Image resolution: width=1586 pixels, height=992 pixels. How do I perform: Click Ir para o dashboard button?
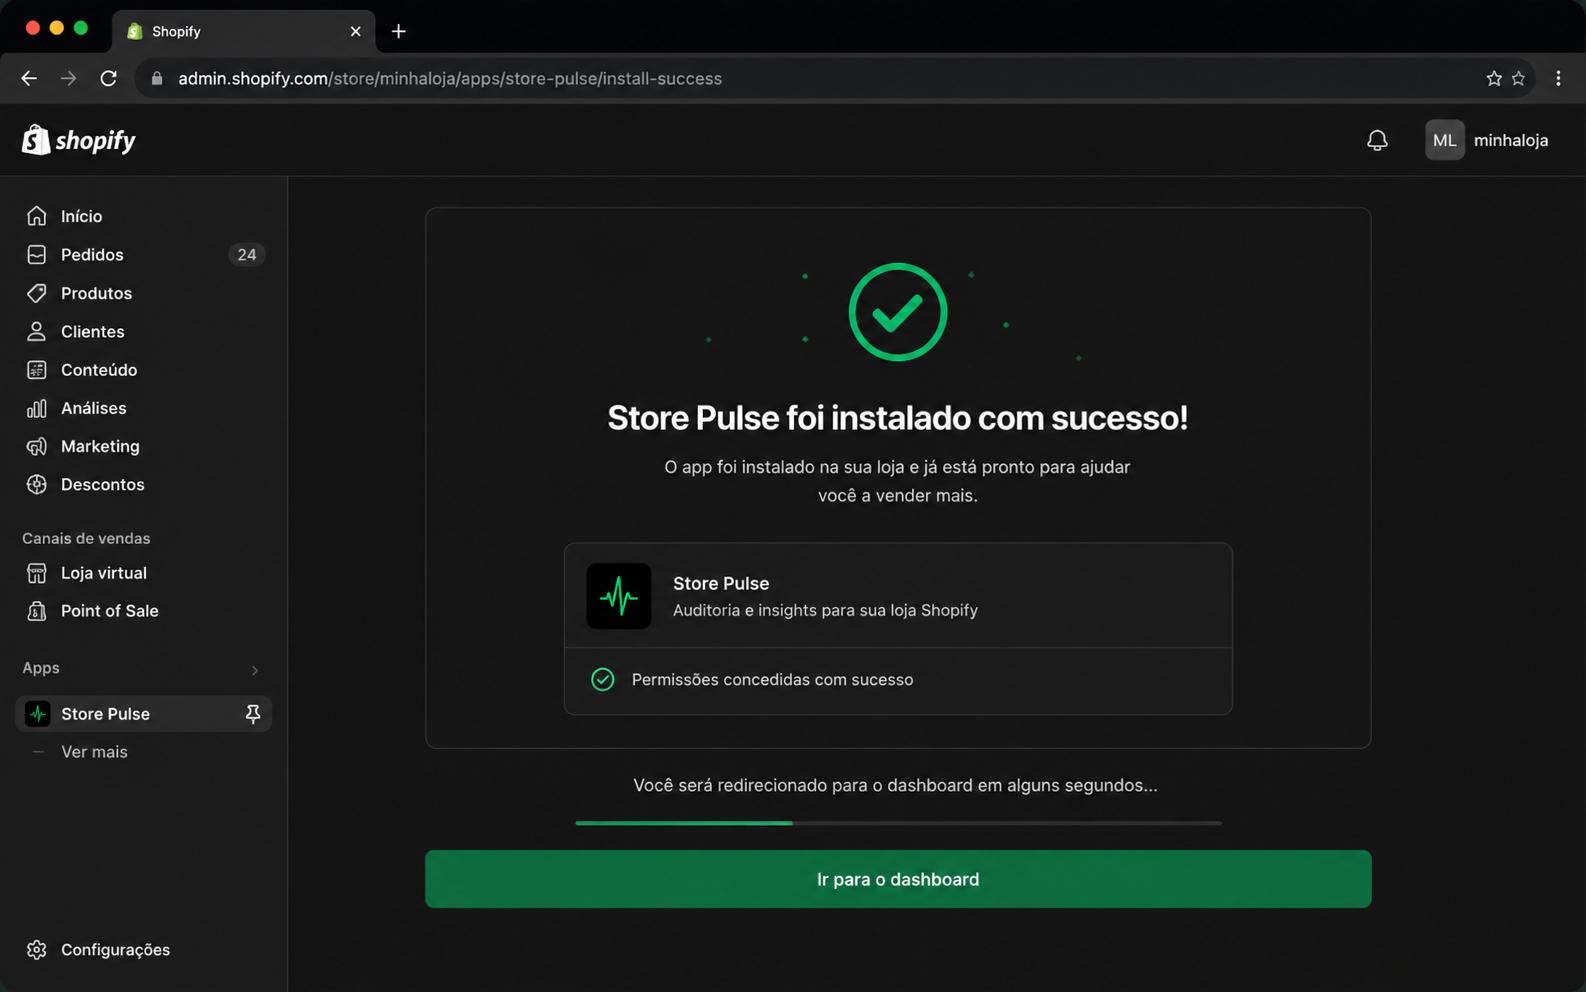click(x=898, y=879)
